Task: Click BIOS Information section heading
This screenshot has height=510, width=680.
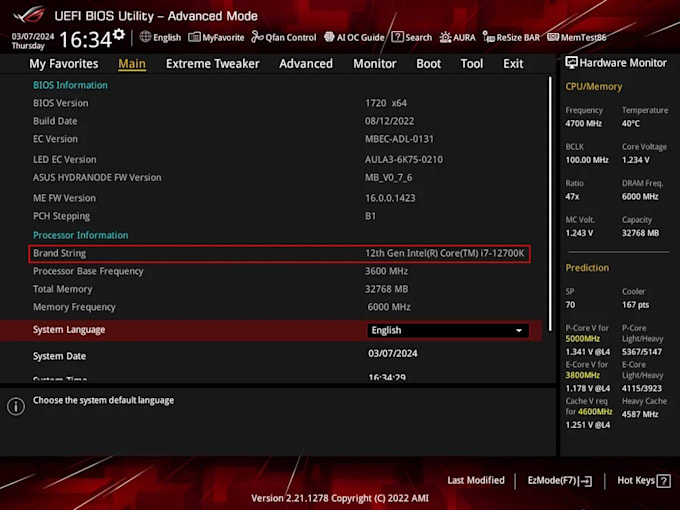Action: tap(70, 85)
